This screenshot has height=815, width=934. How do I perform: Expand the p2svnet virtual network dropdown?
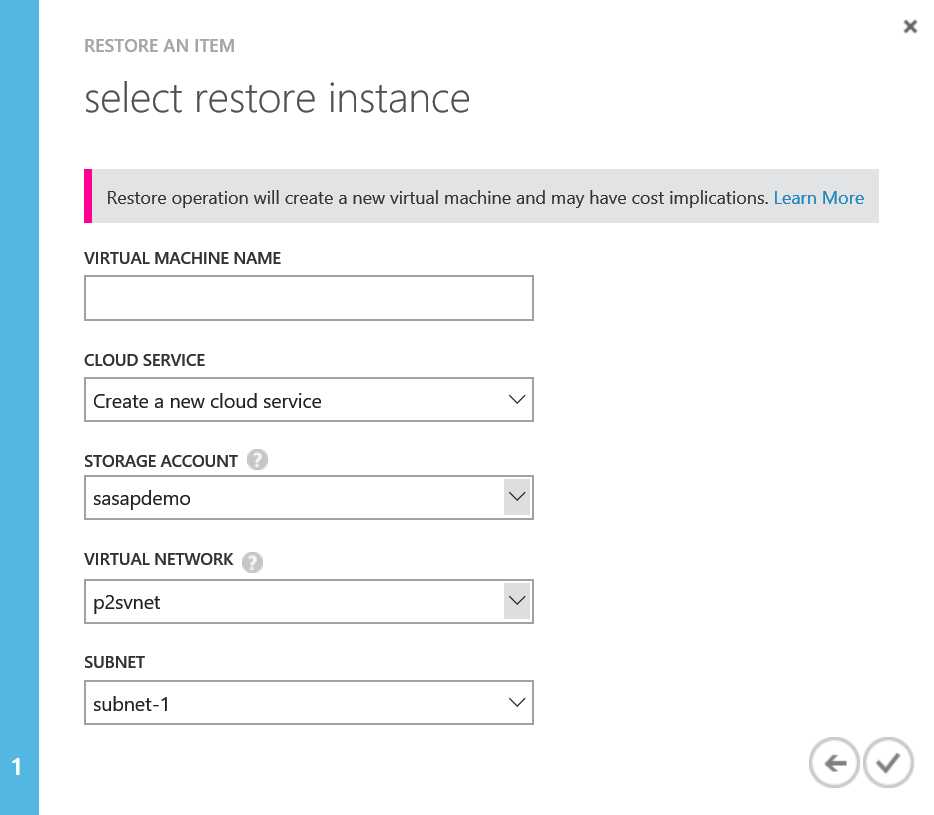[309, 601]
